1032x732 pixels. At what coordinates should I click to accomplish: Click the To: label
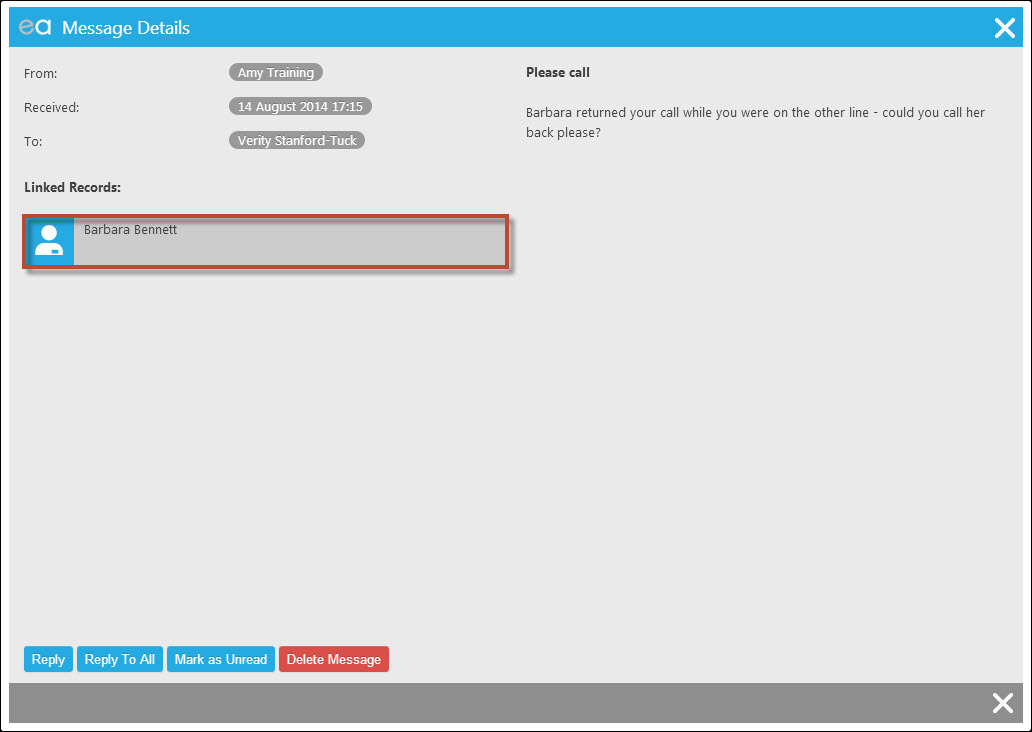[x=33, y=142]
